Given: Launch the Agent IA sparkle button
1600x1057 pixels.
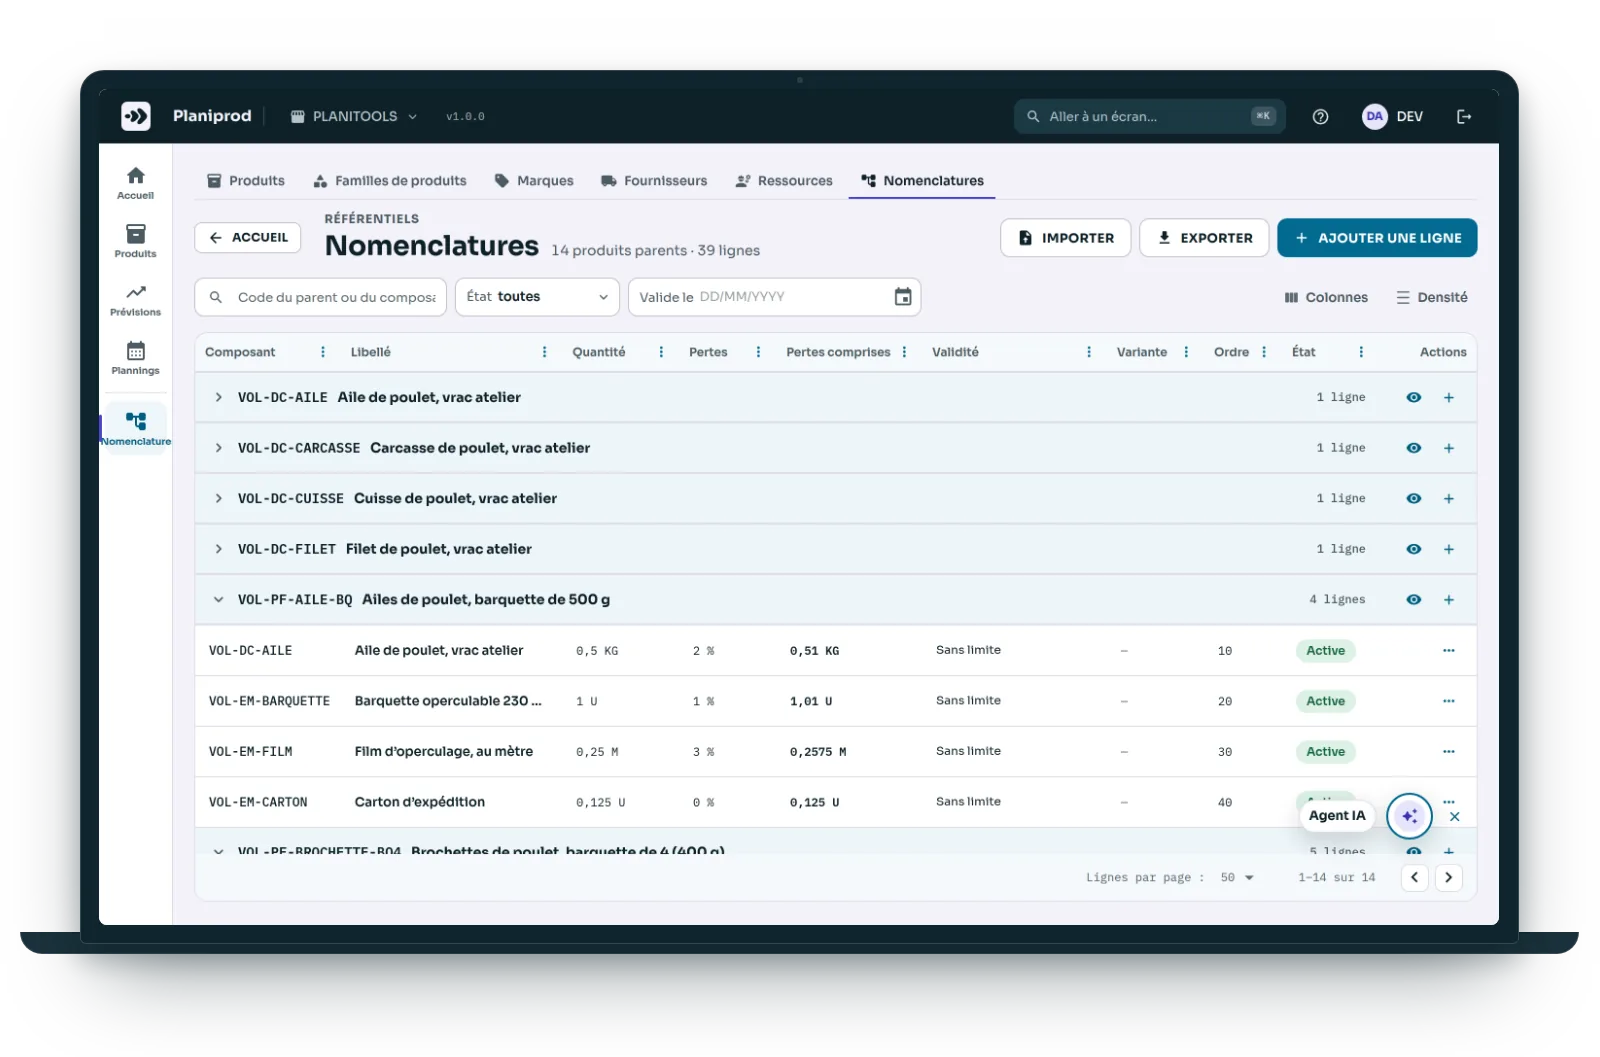Looking at the screenshot, I should point(1409,816).
